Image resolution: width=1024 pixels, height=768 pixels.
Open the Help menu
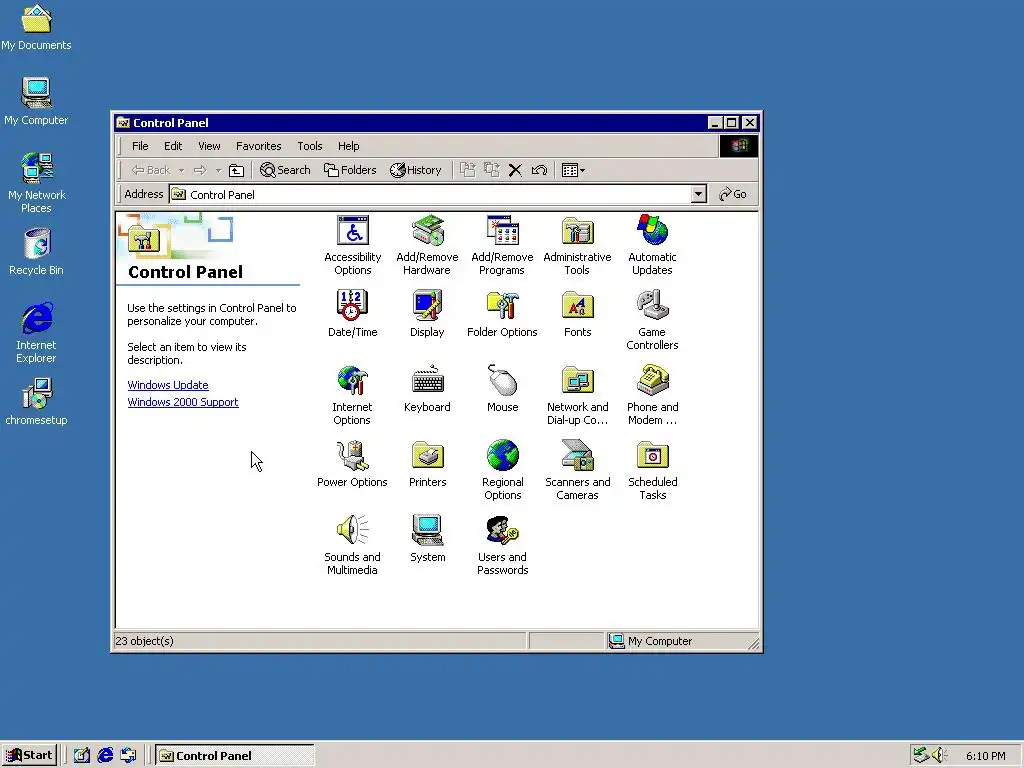pyautogui.click(x=348, y=146)
